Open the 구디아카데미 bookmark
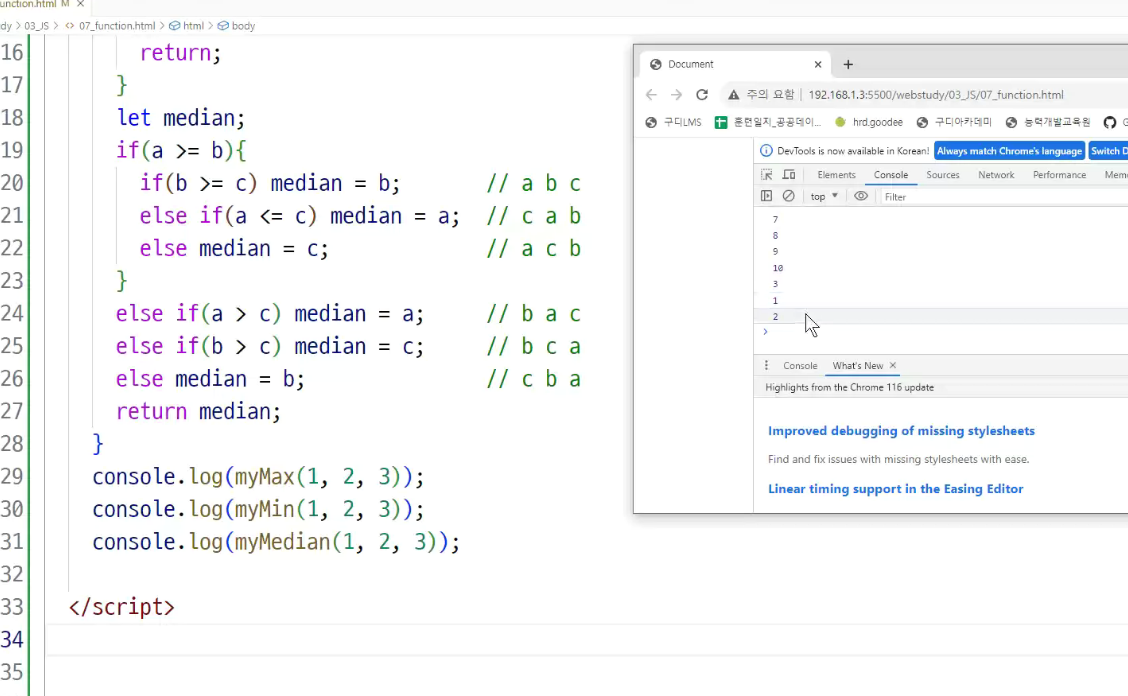 click(955, 122)
